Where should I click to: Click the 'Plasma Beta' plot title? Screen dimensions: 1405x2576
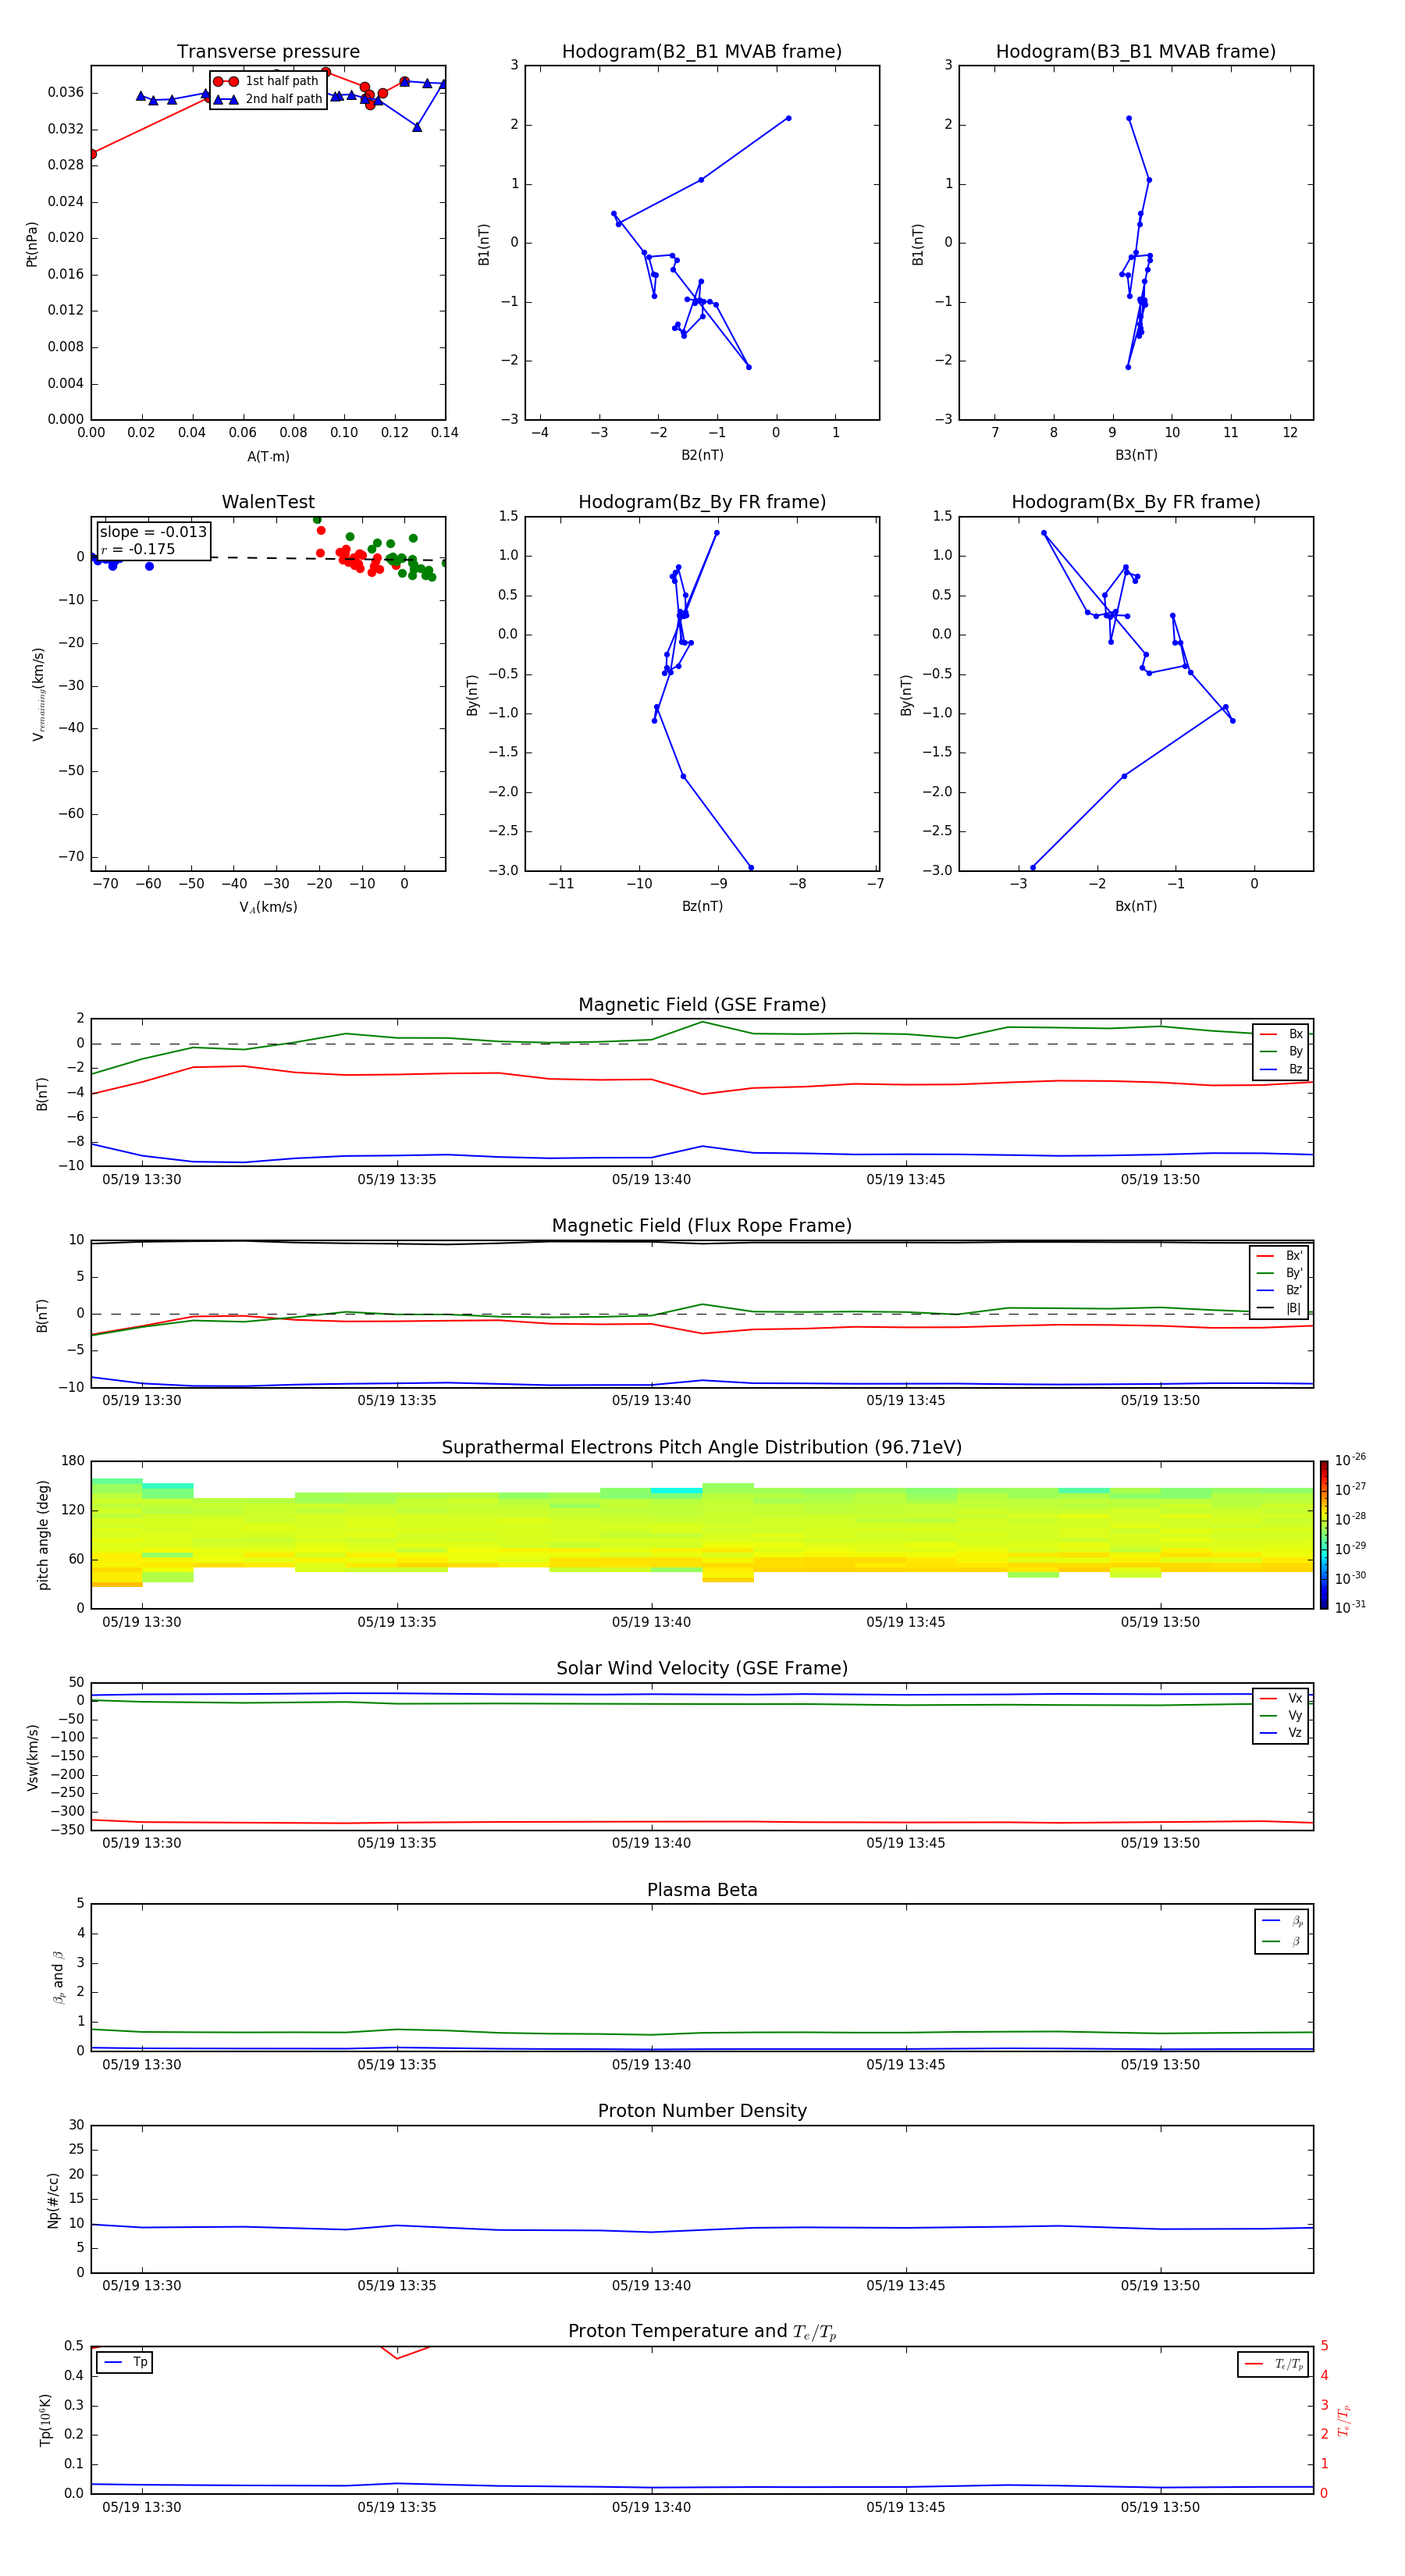[x=702, y=1890]
